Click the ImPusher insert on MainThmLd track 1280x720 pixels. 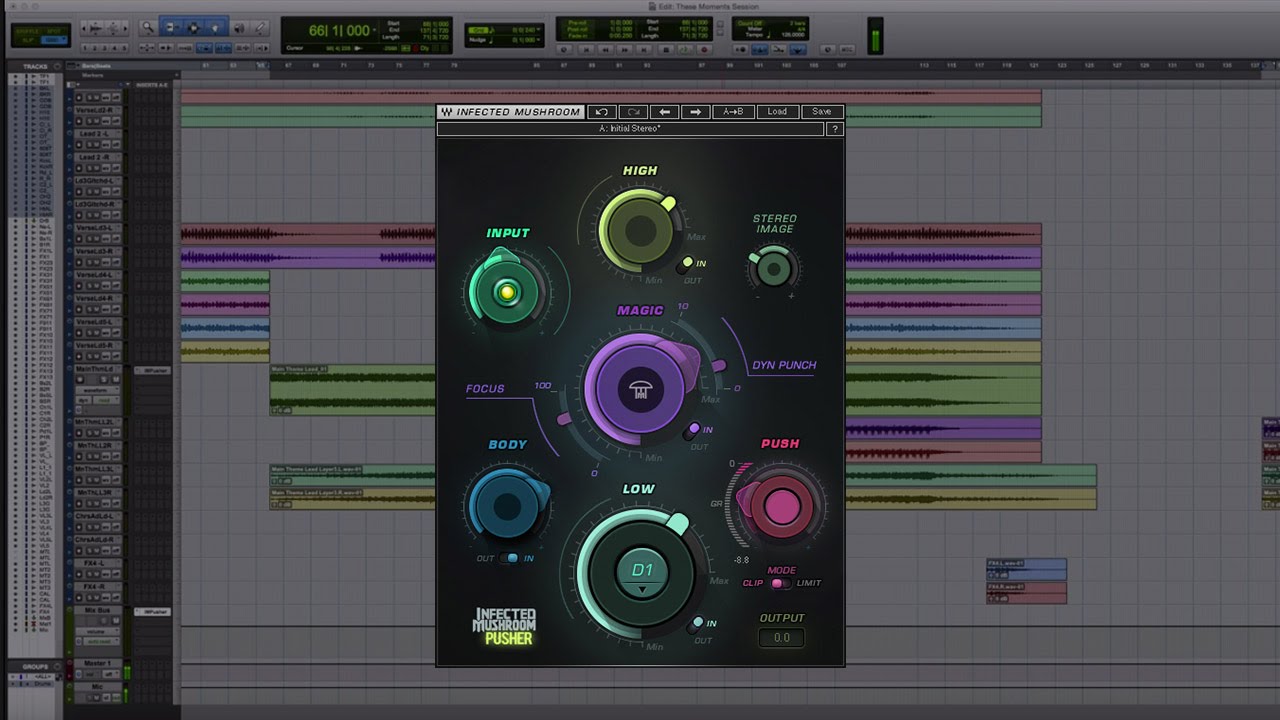(x=152, y=370)
